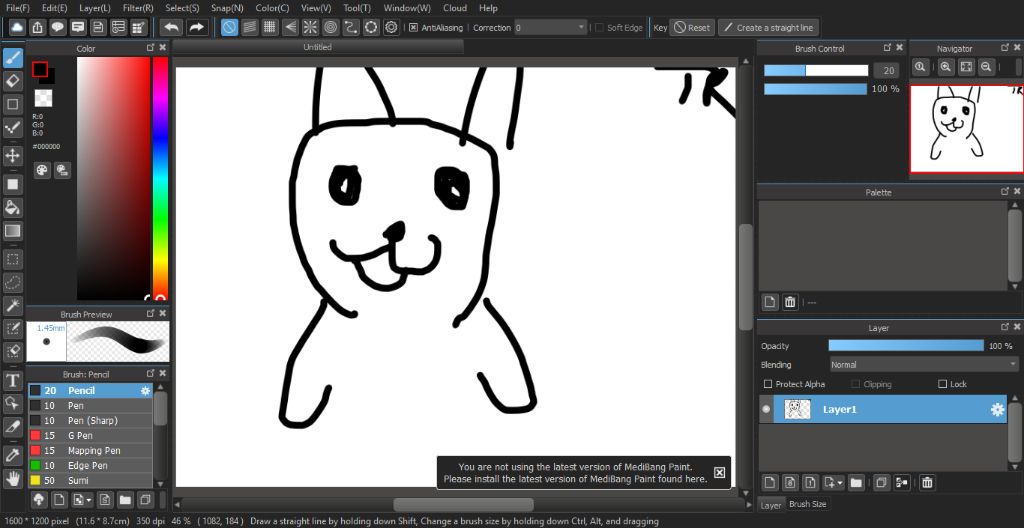
Task: Turn snap off using the circle-slash icon
Action: (229, 27)
